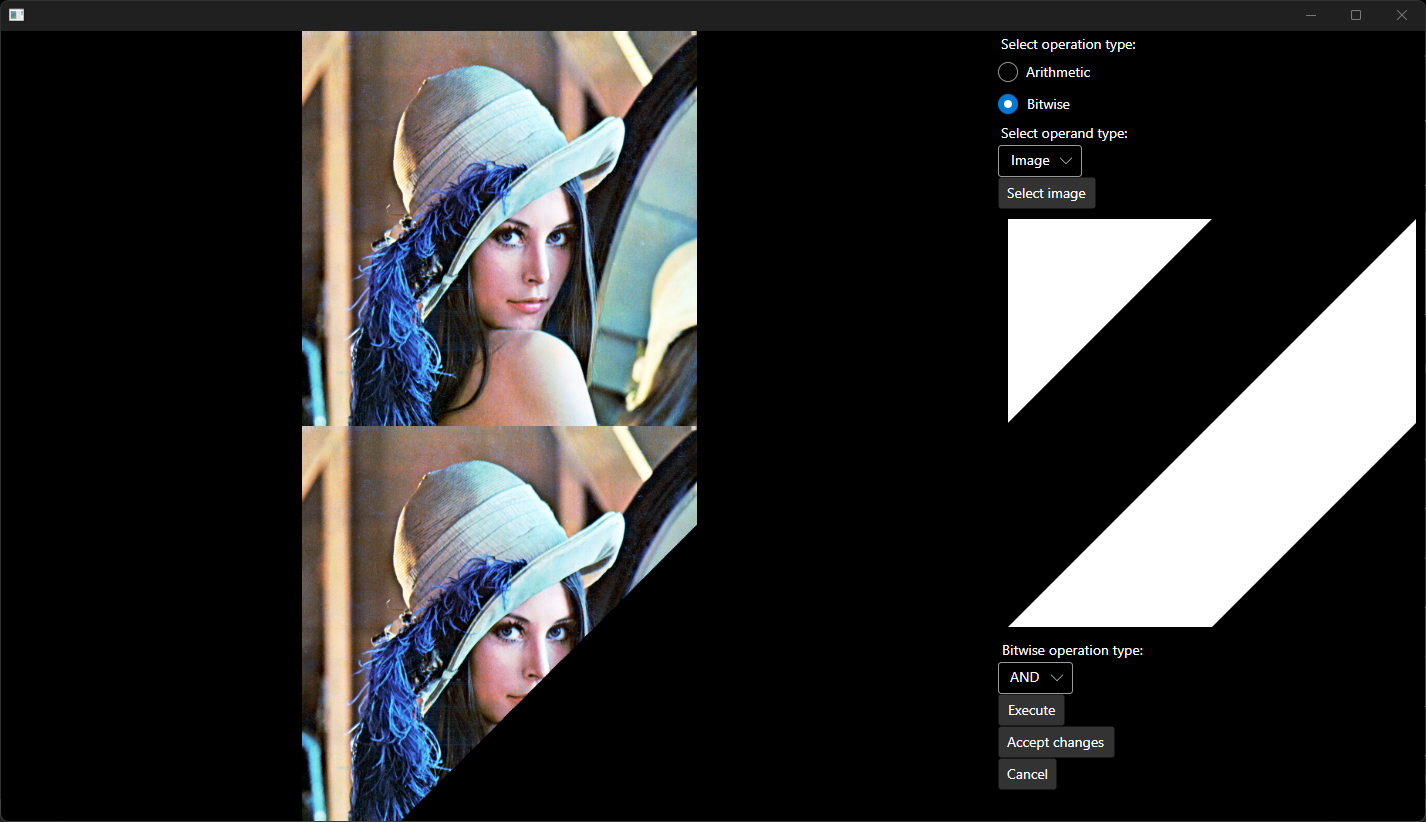The height and width of the screenshot is (822, 1426).
Task: Click the Execute button
Action: point(1031,710)
